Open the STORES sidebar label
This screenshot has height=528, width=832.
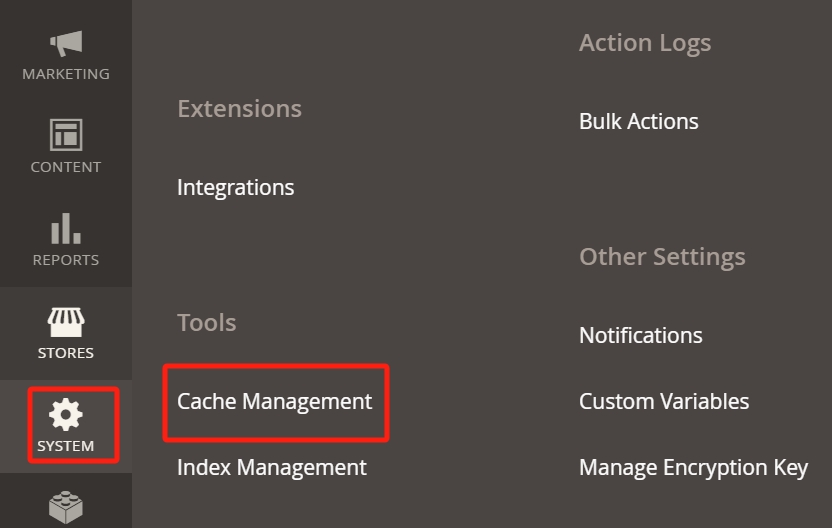click(x=66, y=353)
